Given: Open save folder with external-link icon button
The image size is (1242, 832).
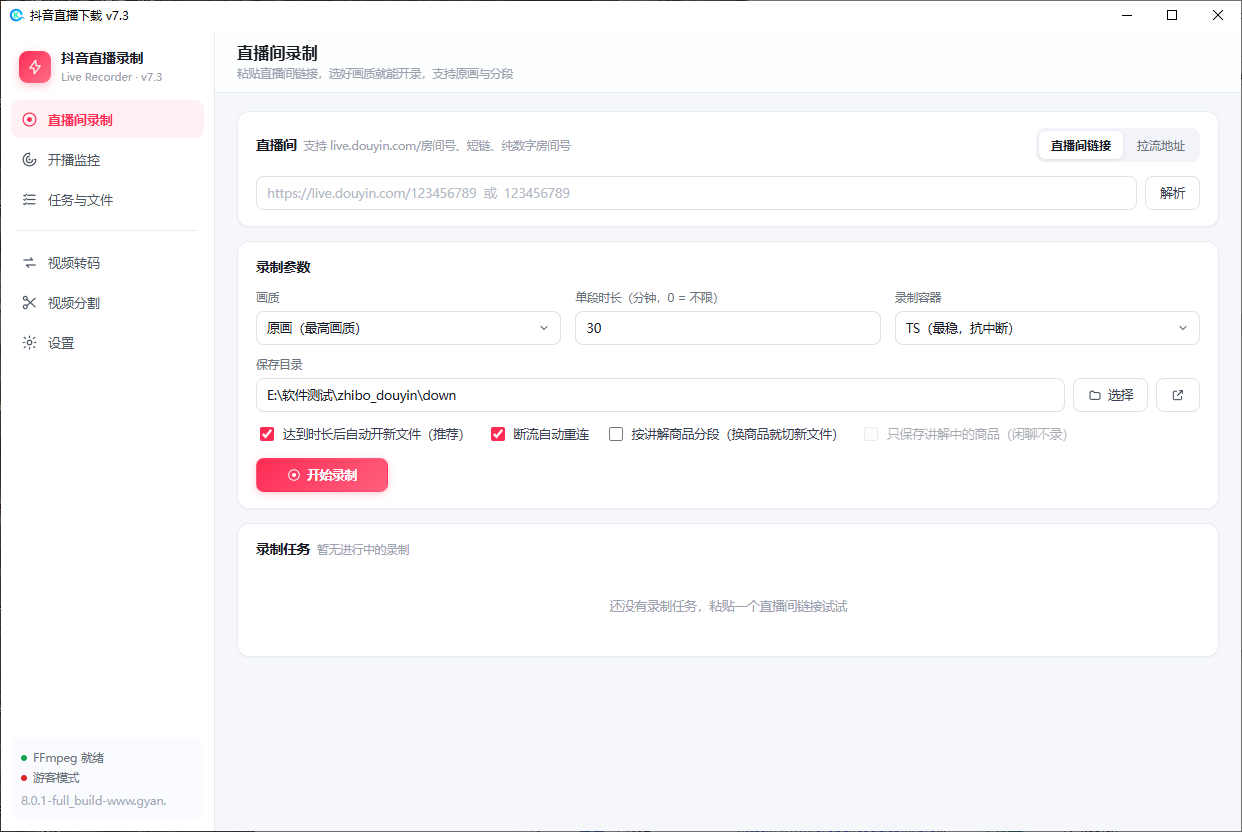Looking at the screenshot, I should point(1178,395).
